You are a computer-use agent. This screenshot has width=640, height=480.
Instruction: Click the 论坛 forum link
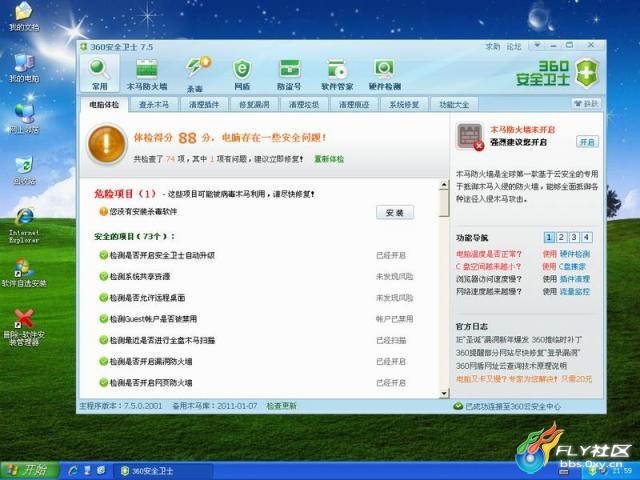514,47
